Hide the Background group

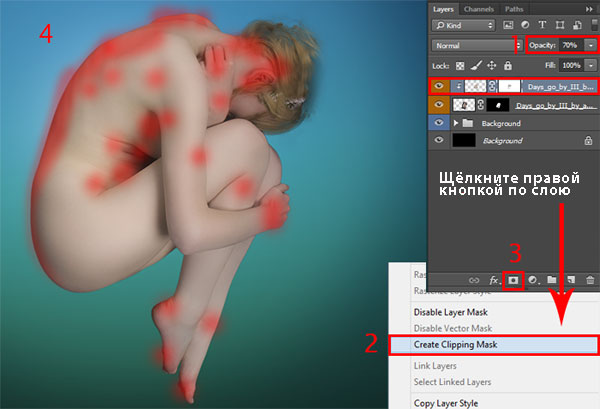tap(439, 123)
